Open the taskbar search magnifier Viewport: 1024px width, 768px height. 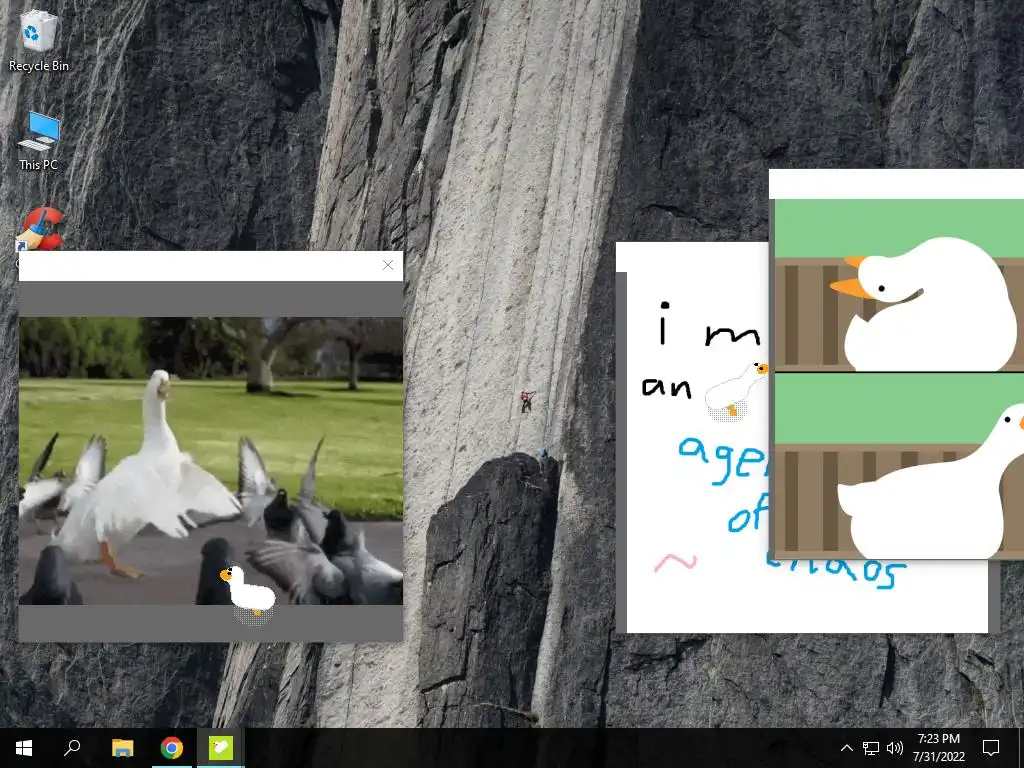(72, 748)
